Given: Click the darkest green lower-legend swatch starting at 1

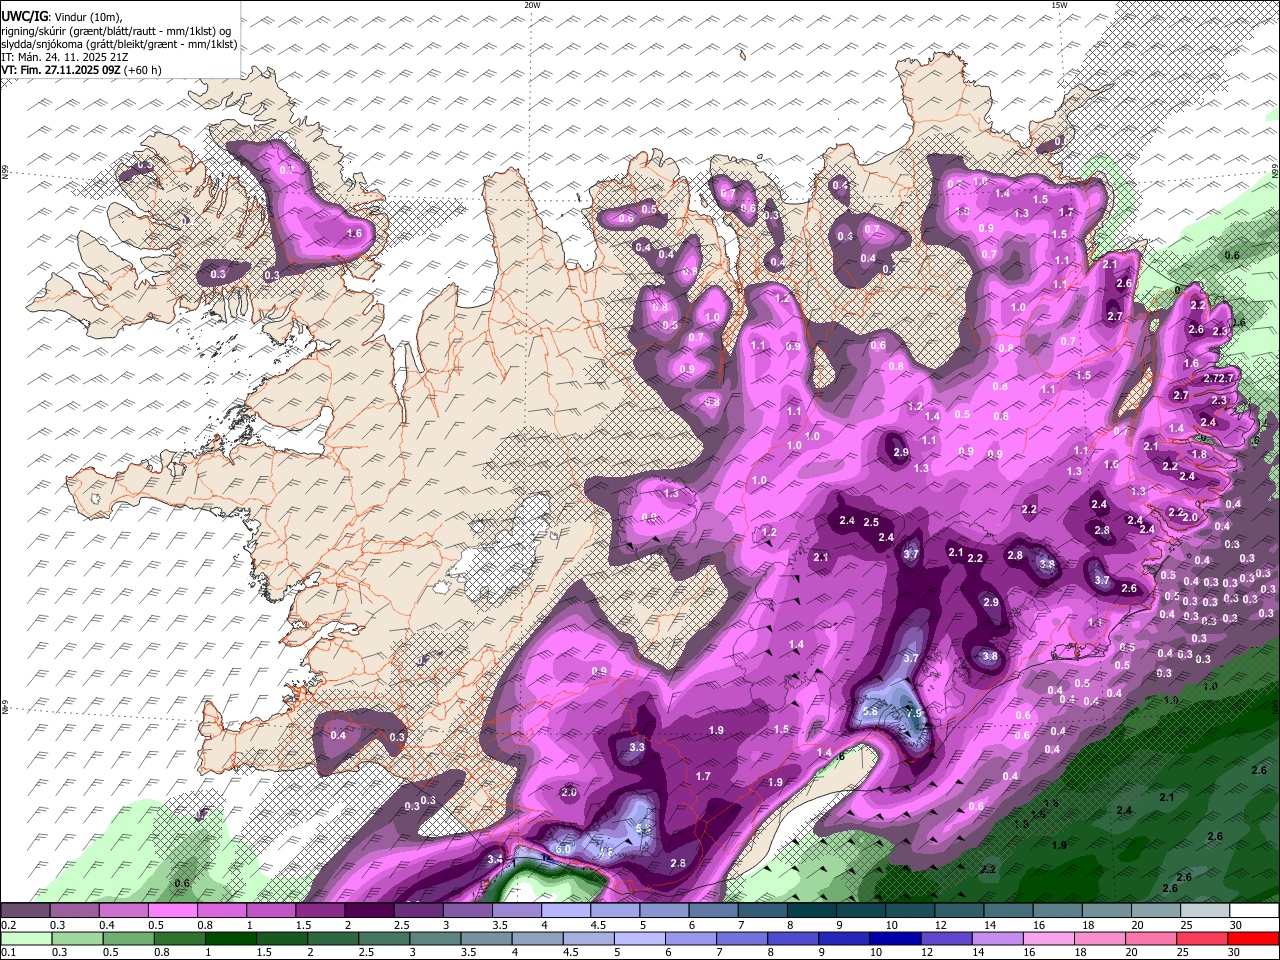Looking at the screenshot, I should 230,939.
